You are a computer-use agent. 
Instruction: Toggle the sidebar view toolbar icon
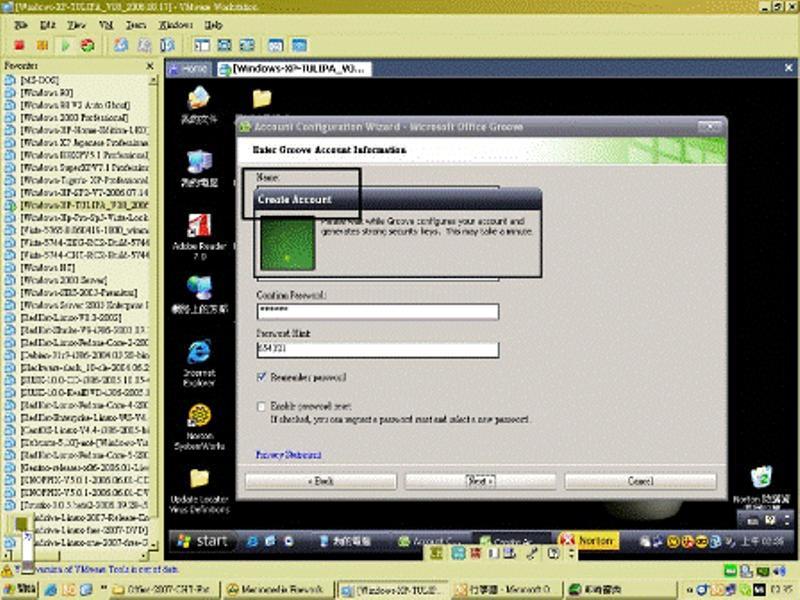[x=202, y=45]
